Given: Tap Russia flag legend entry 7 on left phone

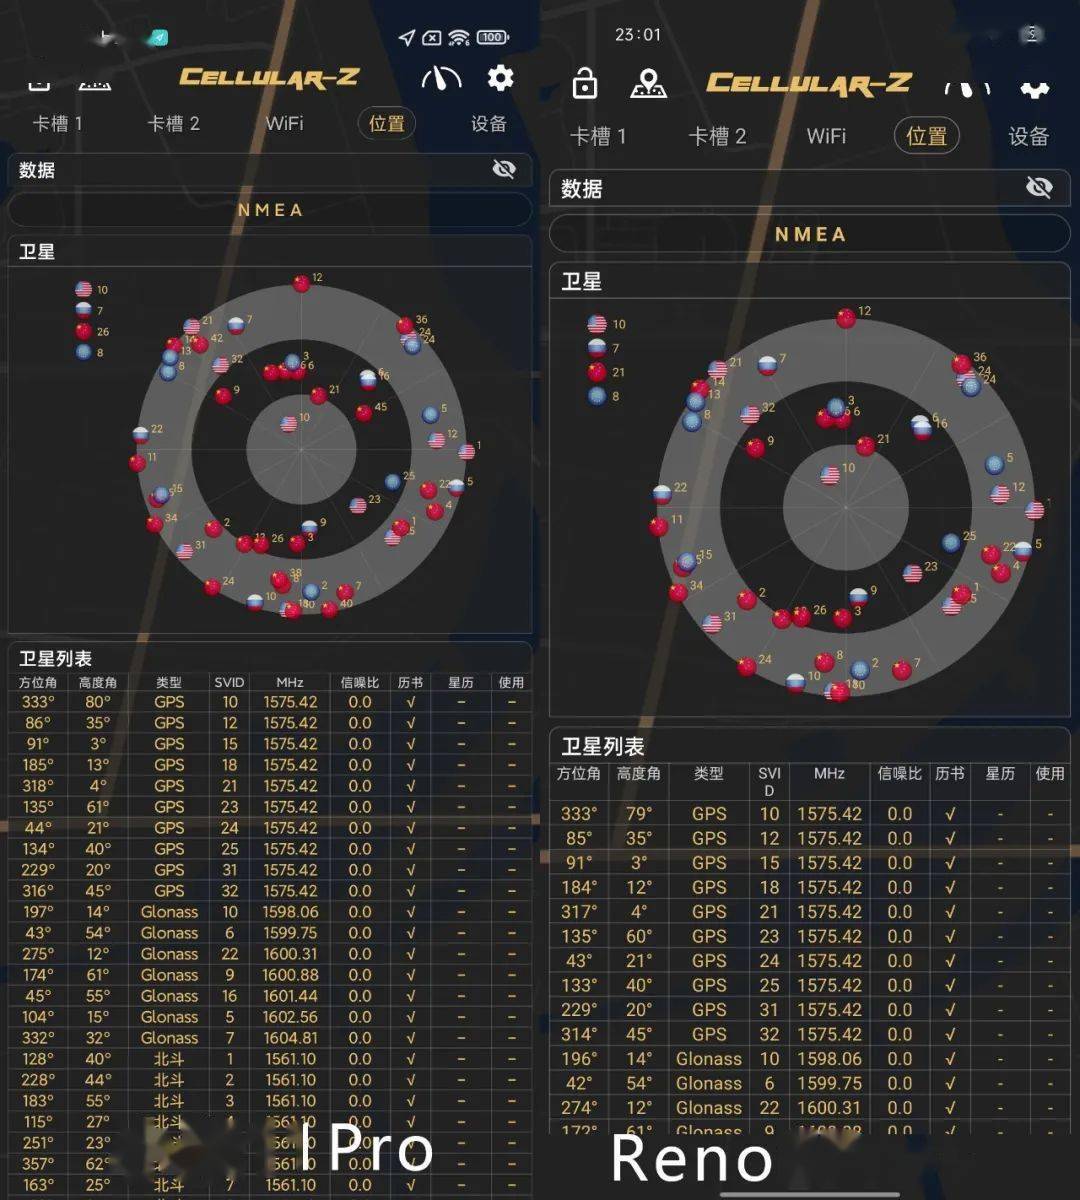Looking at the screenshot, I should [90, 311].
